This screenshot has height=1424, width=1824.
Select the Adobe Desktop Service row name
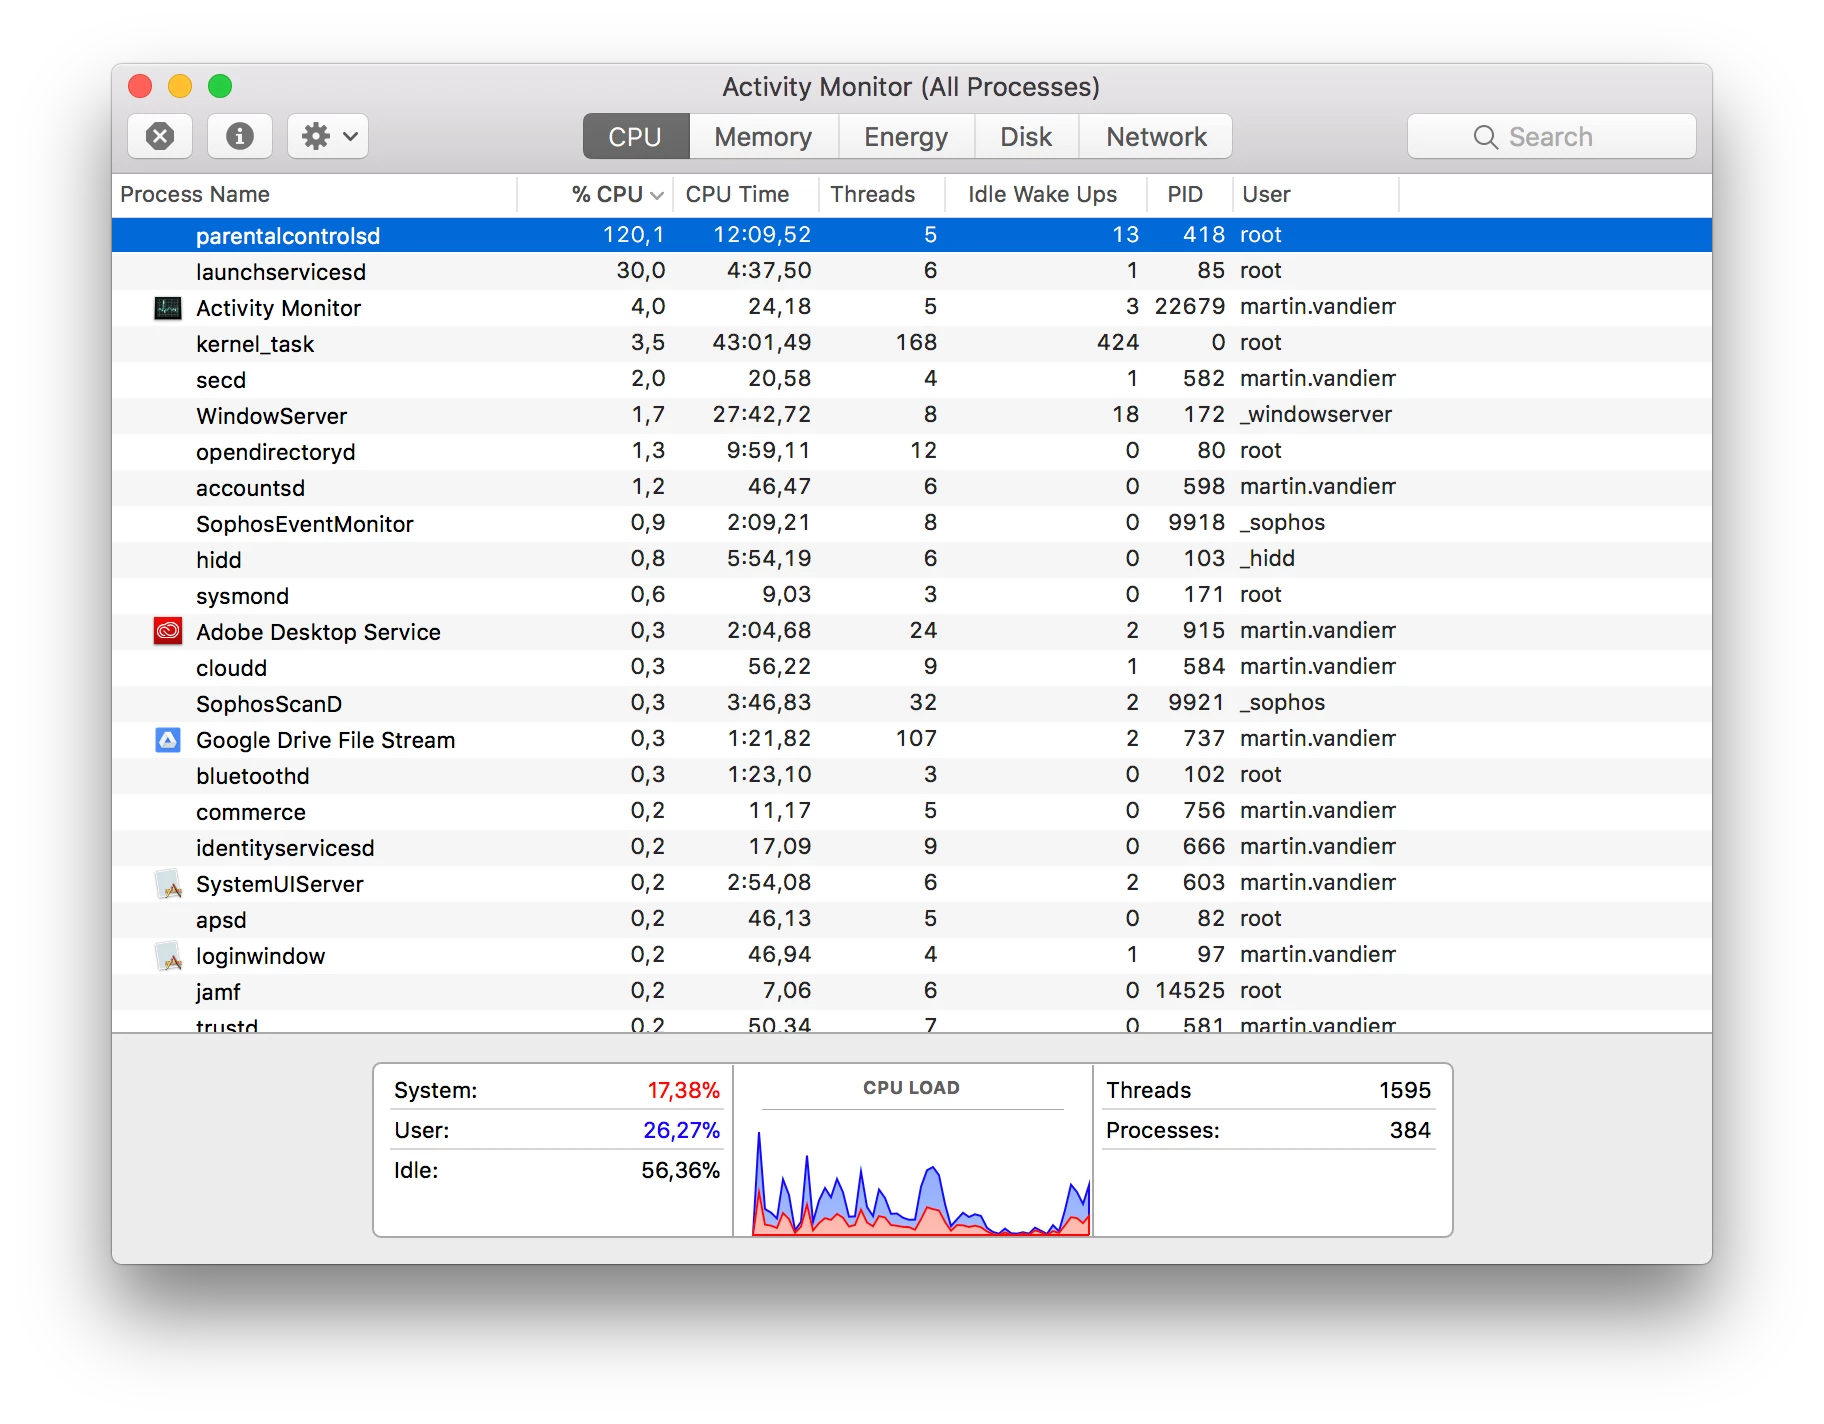[x=318, y=632]
